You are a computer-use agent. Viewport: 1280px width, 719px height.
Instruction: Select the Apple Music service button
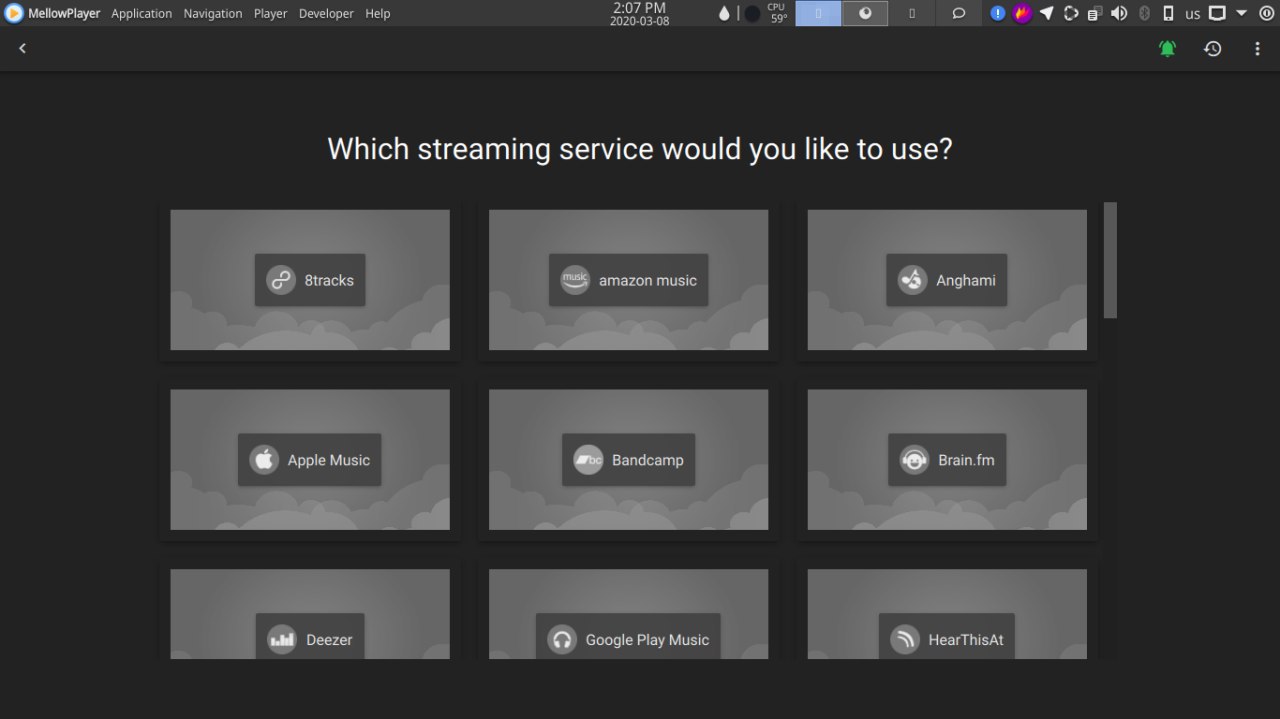310,460
